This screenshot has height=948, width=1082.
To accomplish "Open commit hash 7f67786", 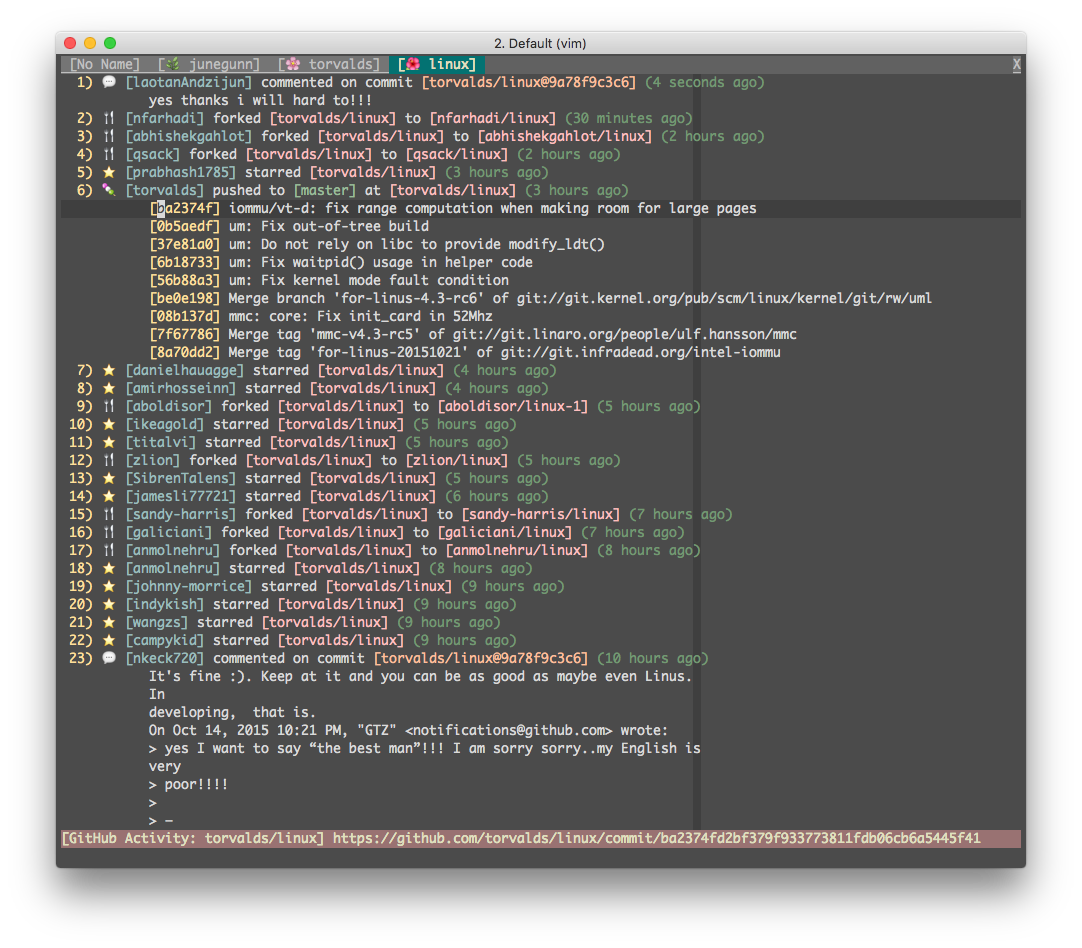I will tap(185, 334).
